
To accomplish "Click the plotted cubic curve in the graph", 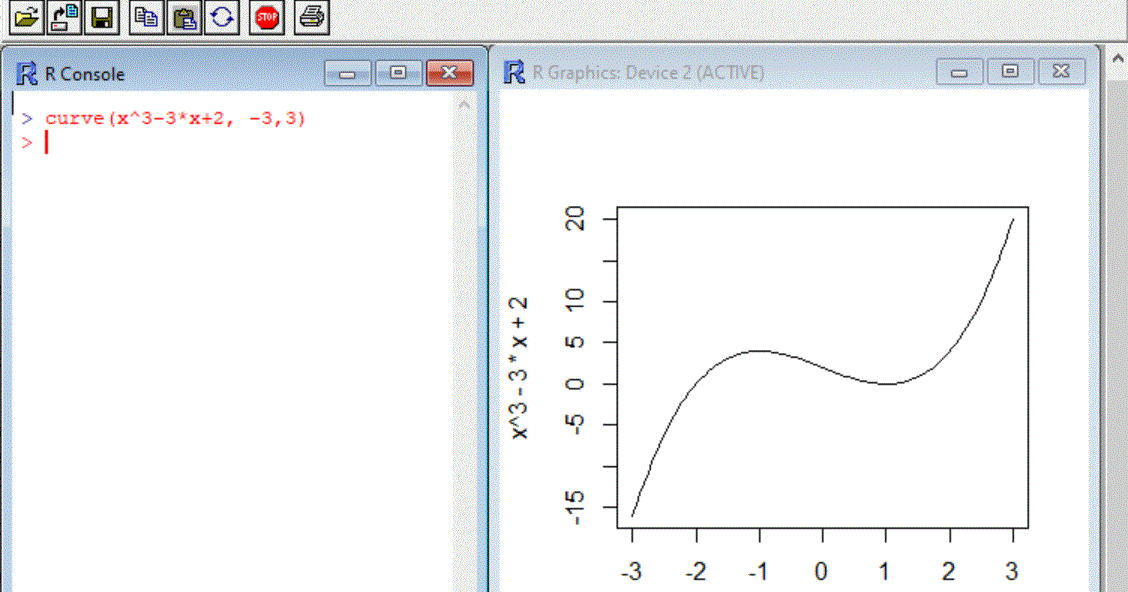I will pos(760,352).
